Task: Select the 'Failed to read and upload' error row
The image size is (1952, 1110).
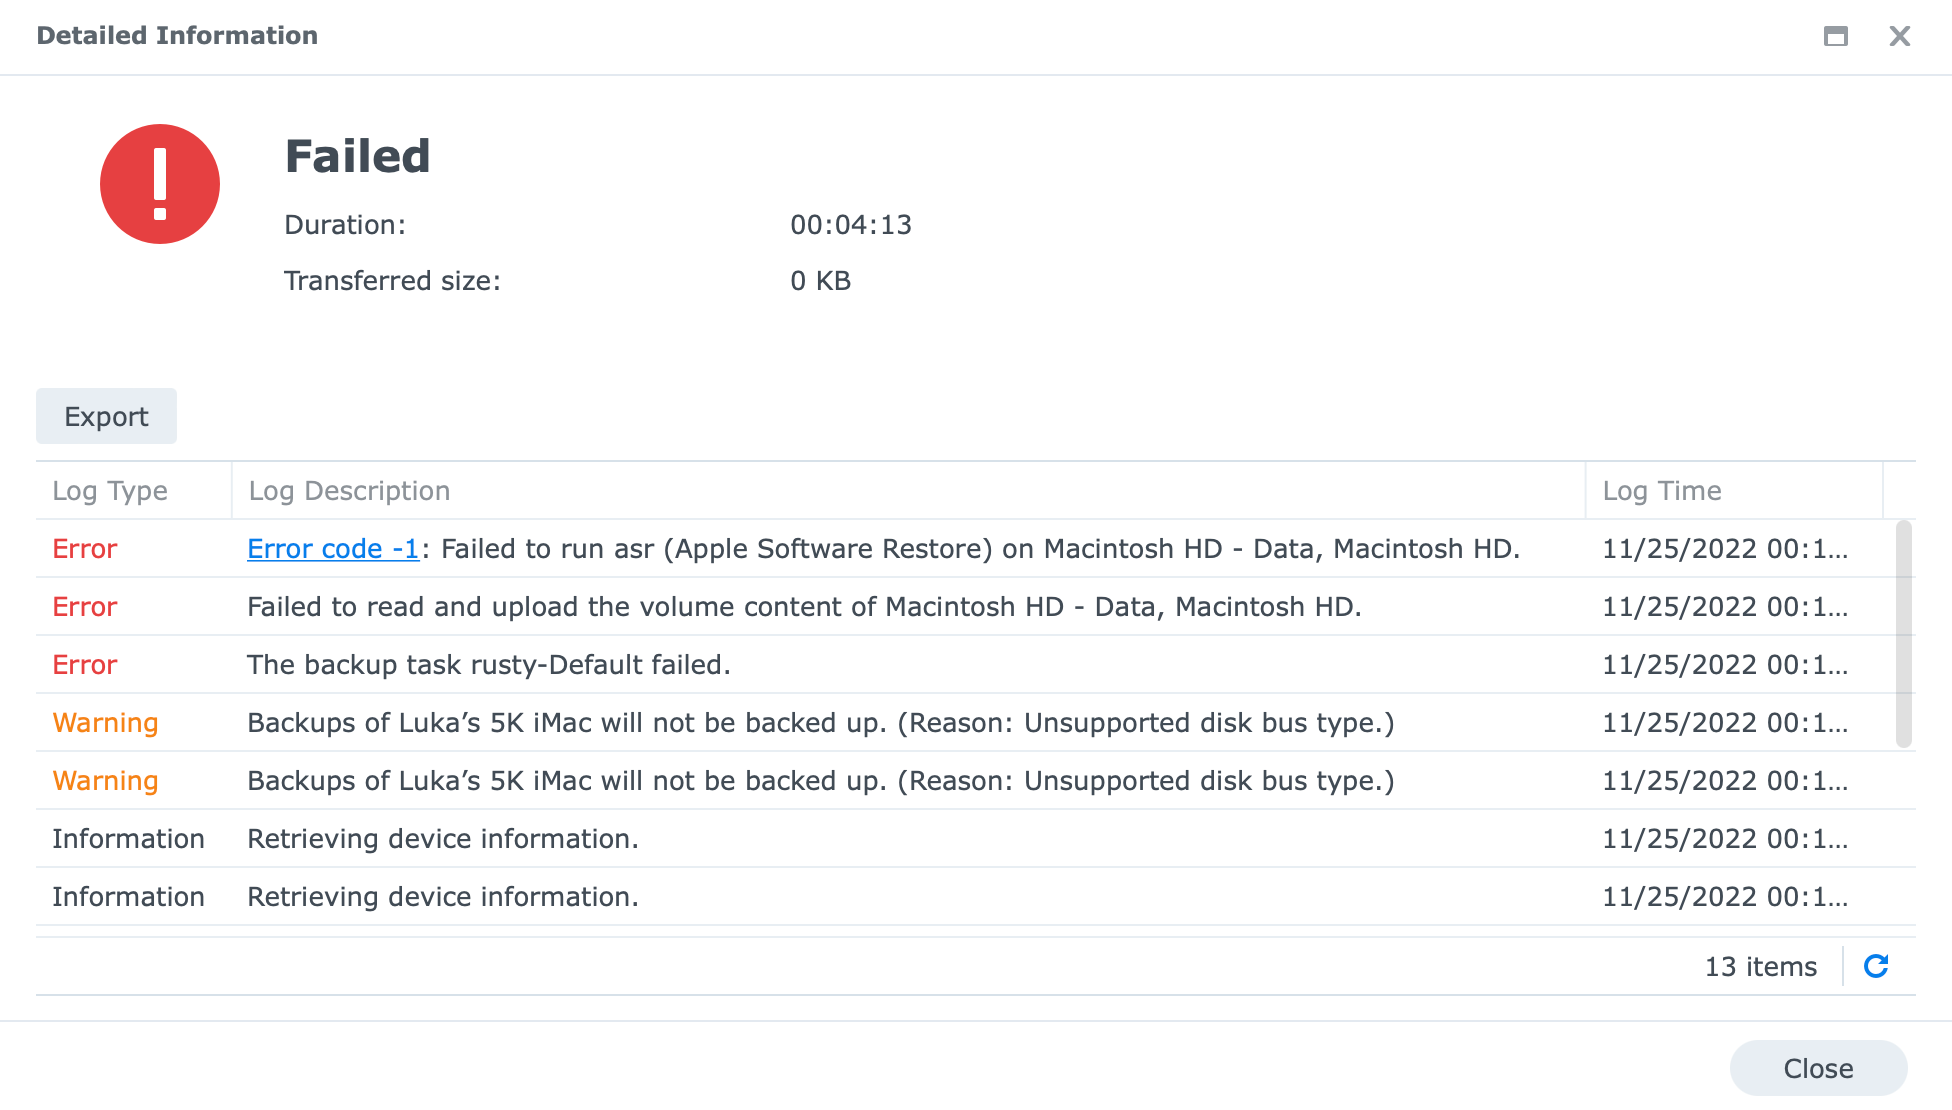Action: coord(966,607)
